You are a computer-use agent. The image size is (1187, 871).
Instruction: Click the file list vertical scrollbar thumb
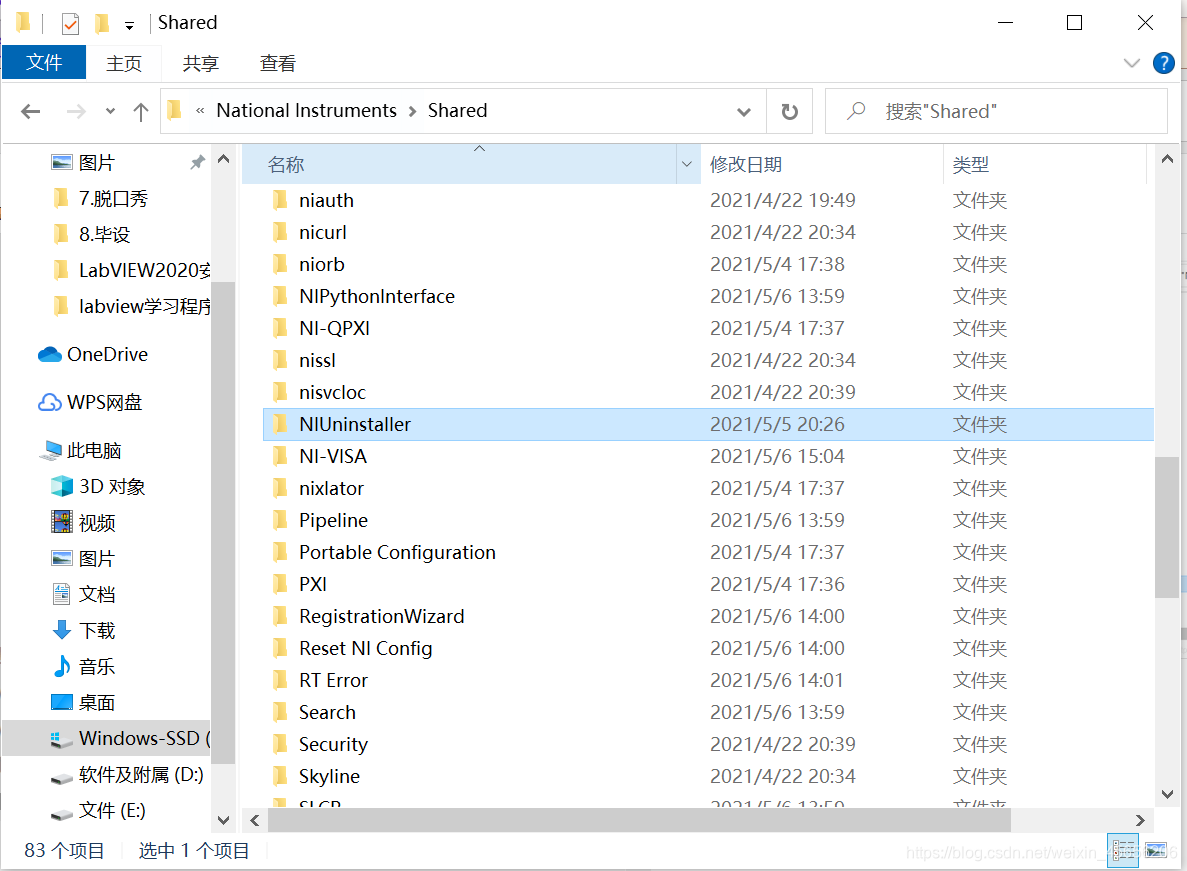pos(1167,527)
